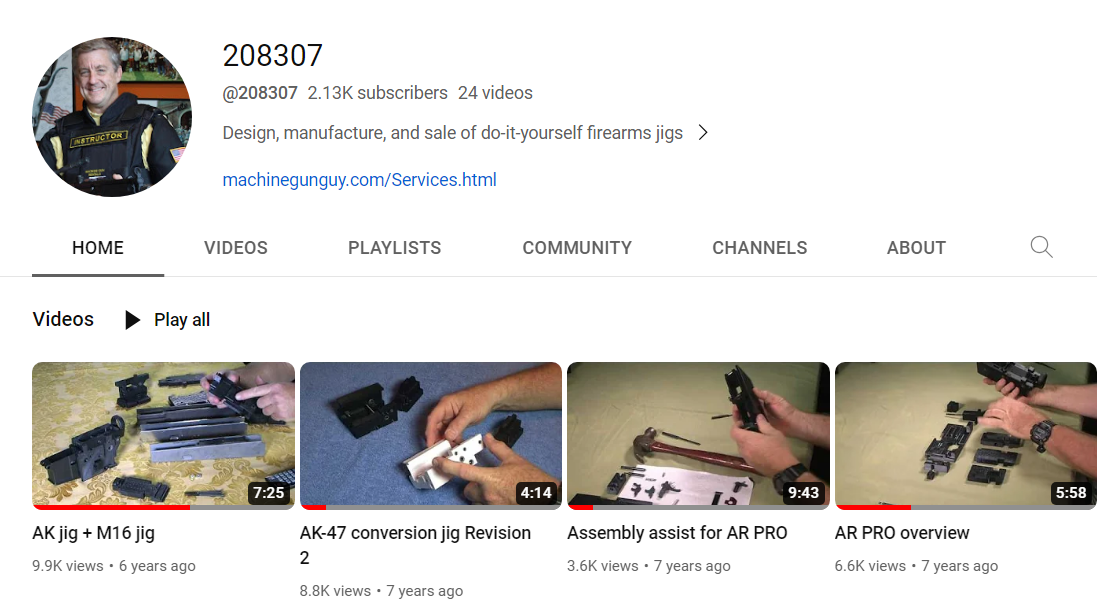
Task: Open the AK jig + M16 jig thumbnail
Action: click(x=164, y=435)
